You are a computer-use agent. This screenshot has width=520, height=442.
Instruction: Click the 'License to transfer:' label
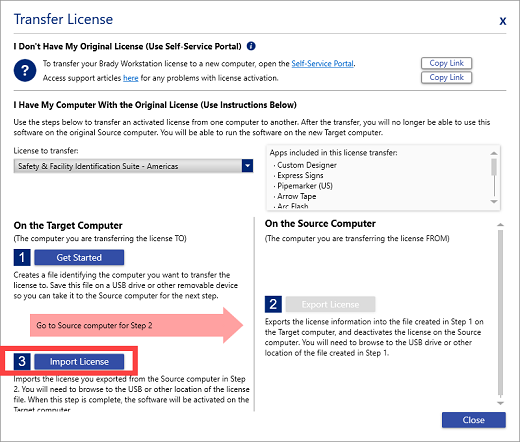[46, 151]
